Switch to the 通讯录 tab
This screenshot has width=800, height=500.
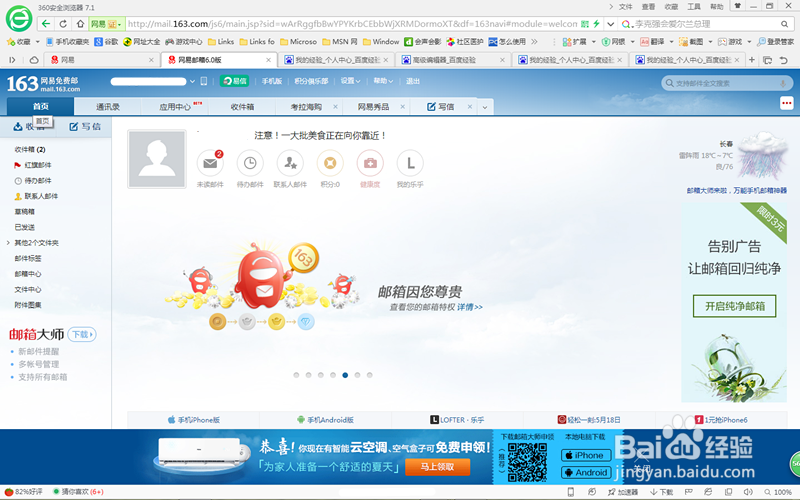click(108, 107)
